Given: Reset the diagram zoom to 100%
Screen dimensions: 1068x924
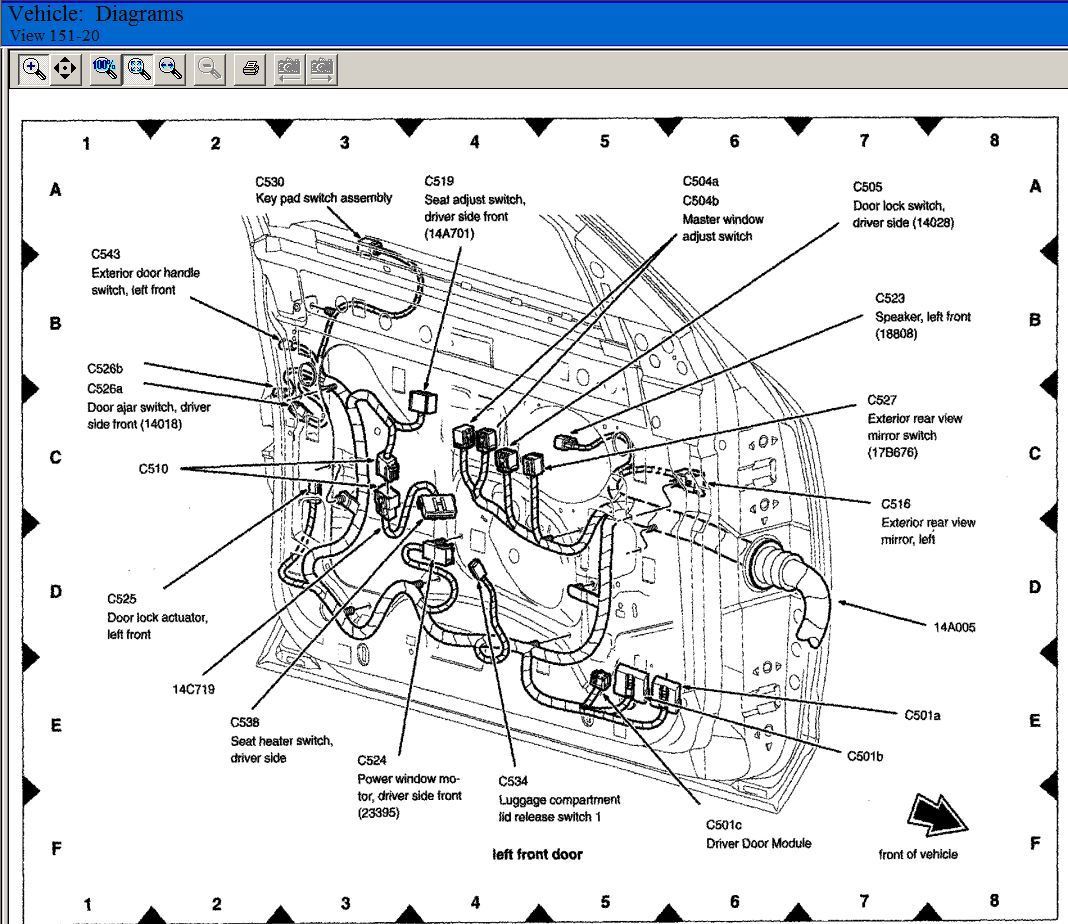Looking at the screenshot, I should point(104,68).
